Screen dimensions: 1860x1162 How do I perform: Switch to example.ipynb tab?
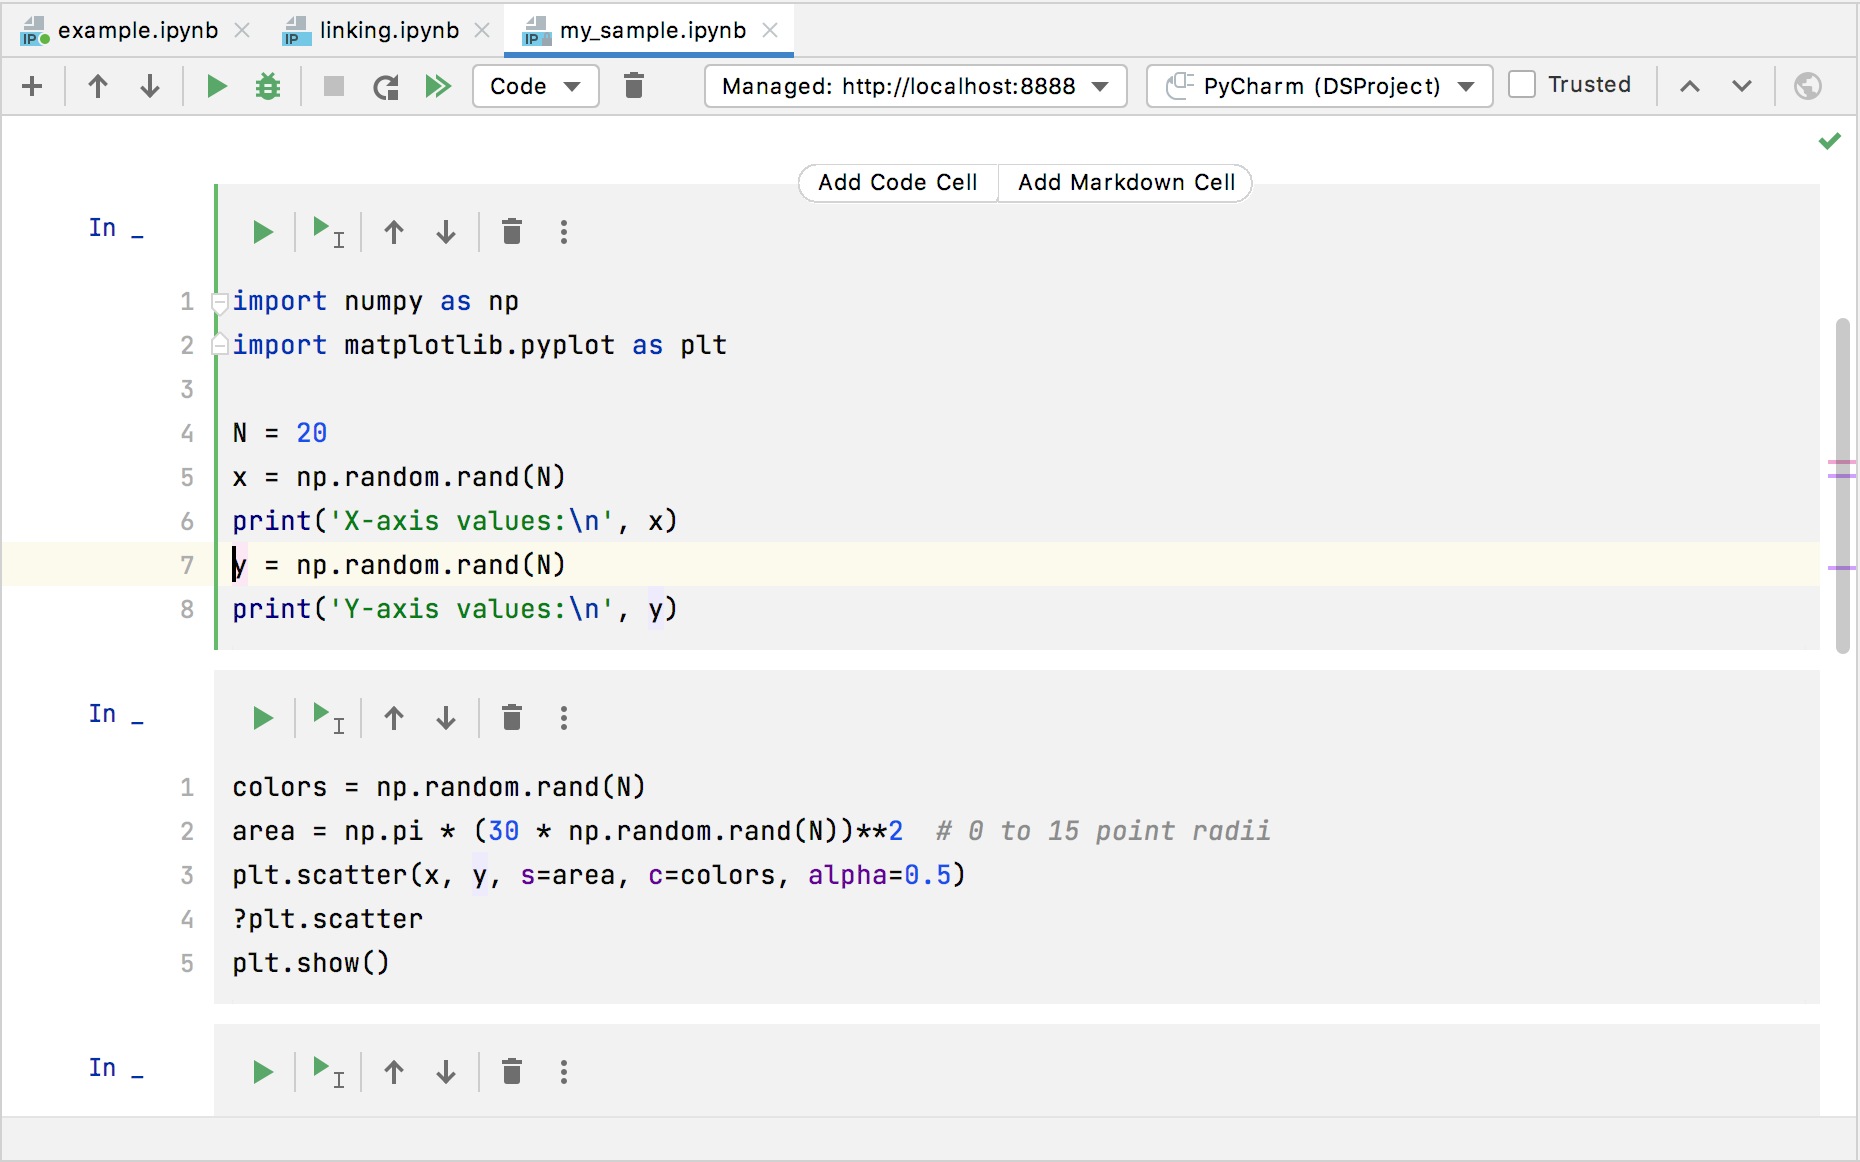tap(138, 30)
